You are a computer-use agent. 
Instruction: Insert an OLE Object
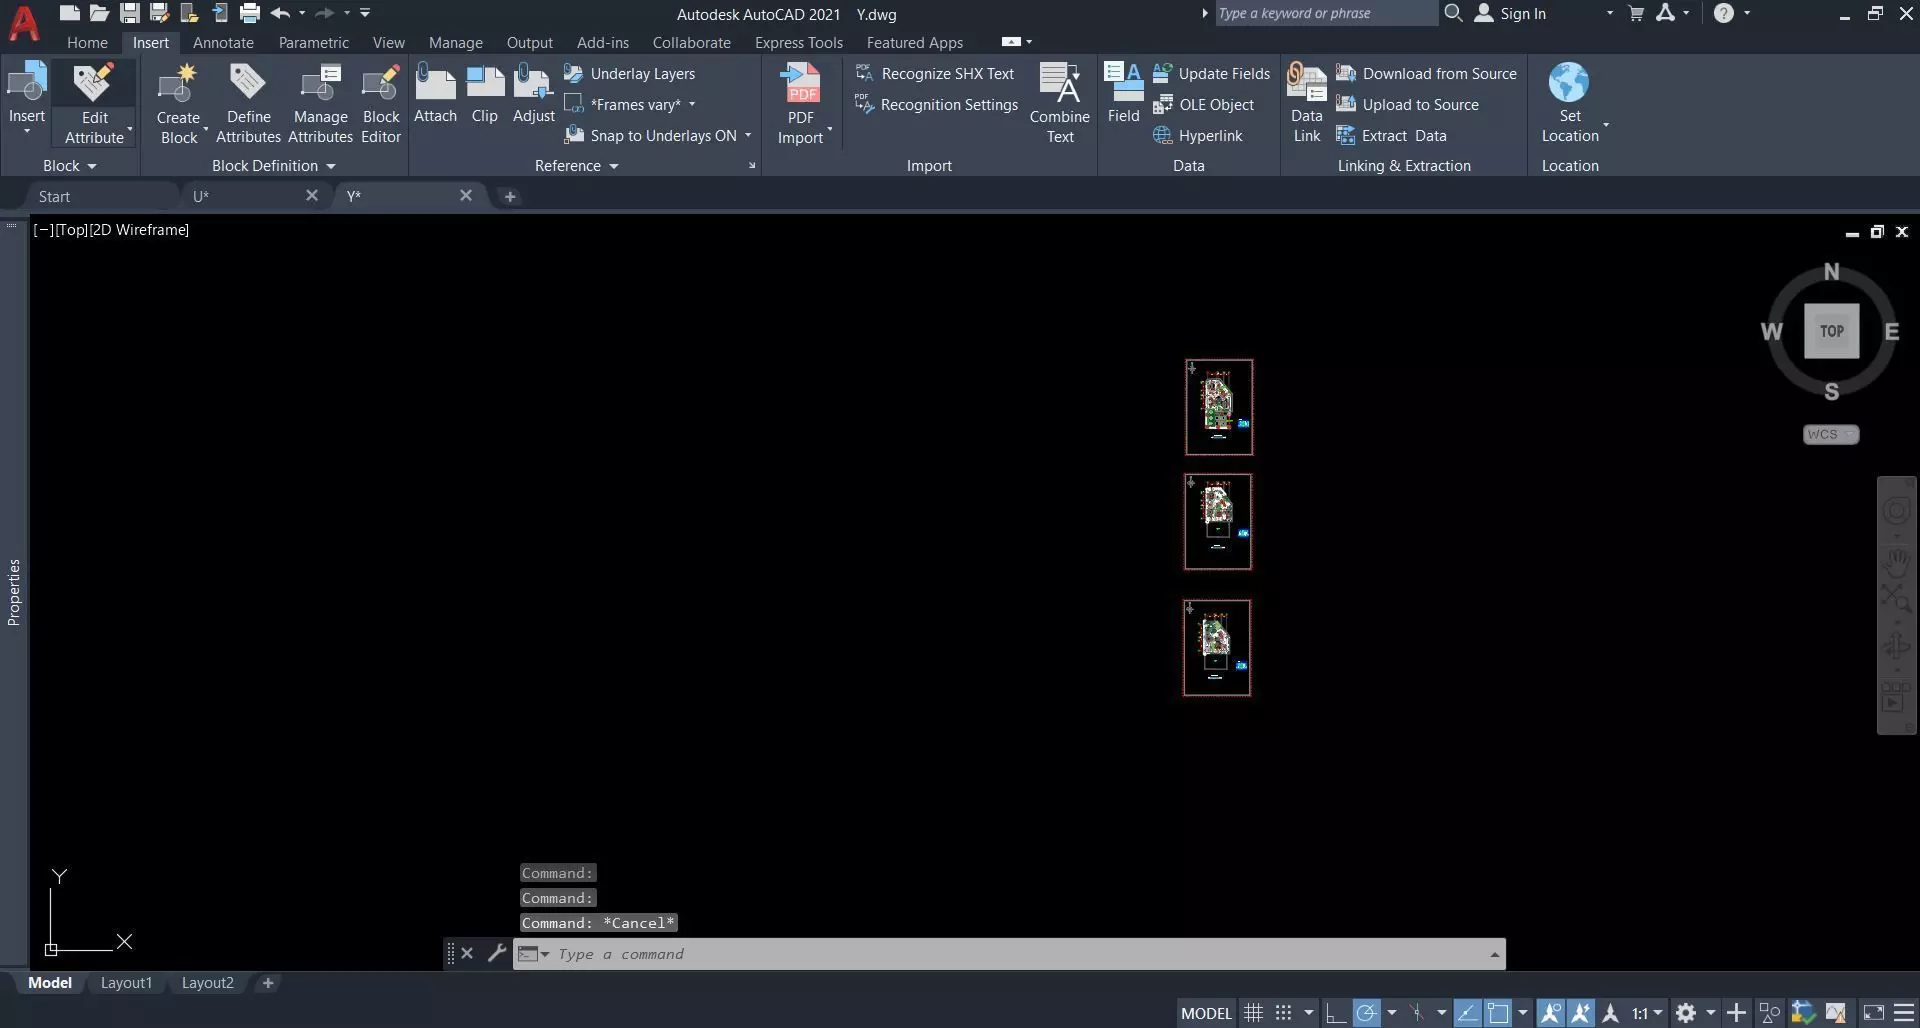tap(1203, 105)
